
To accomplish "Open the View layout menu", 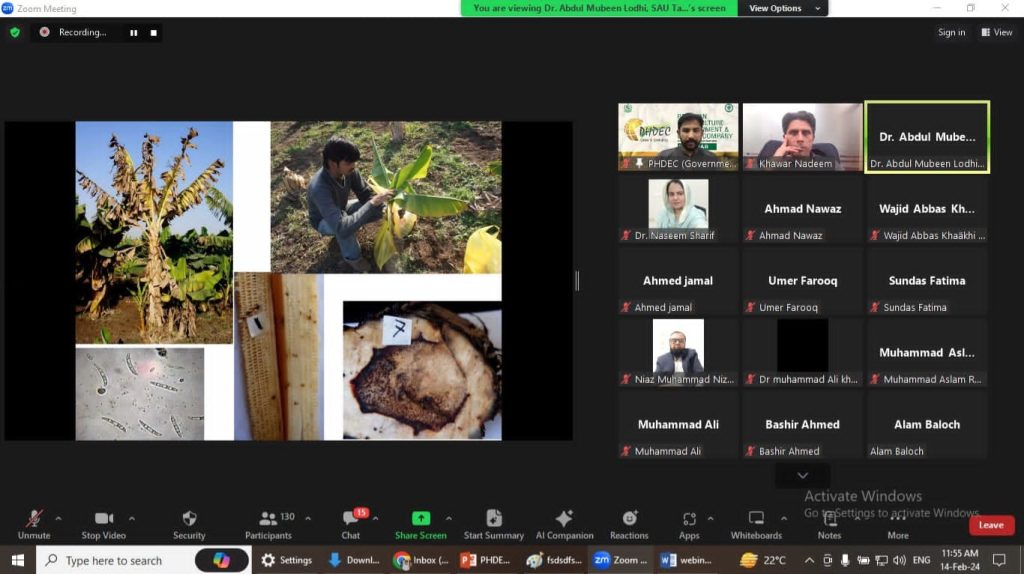I will pyautogui.click(x=997, y=32).
